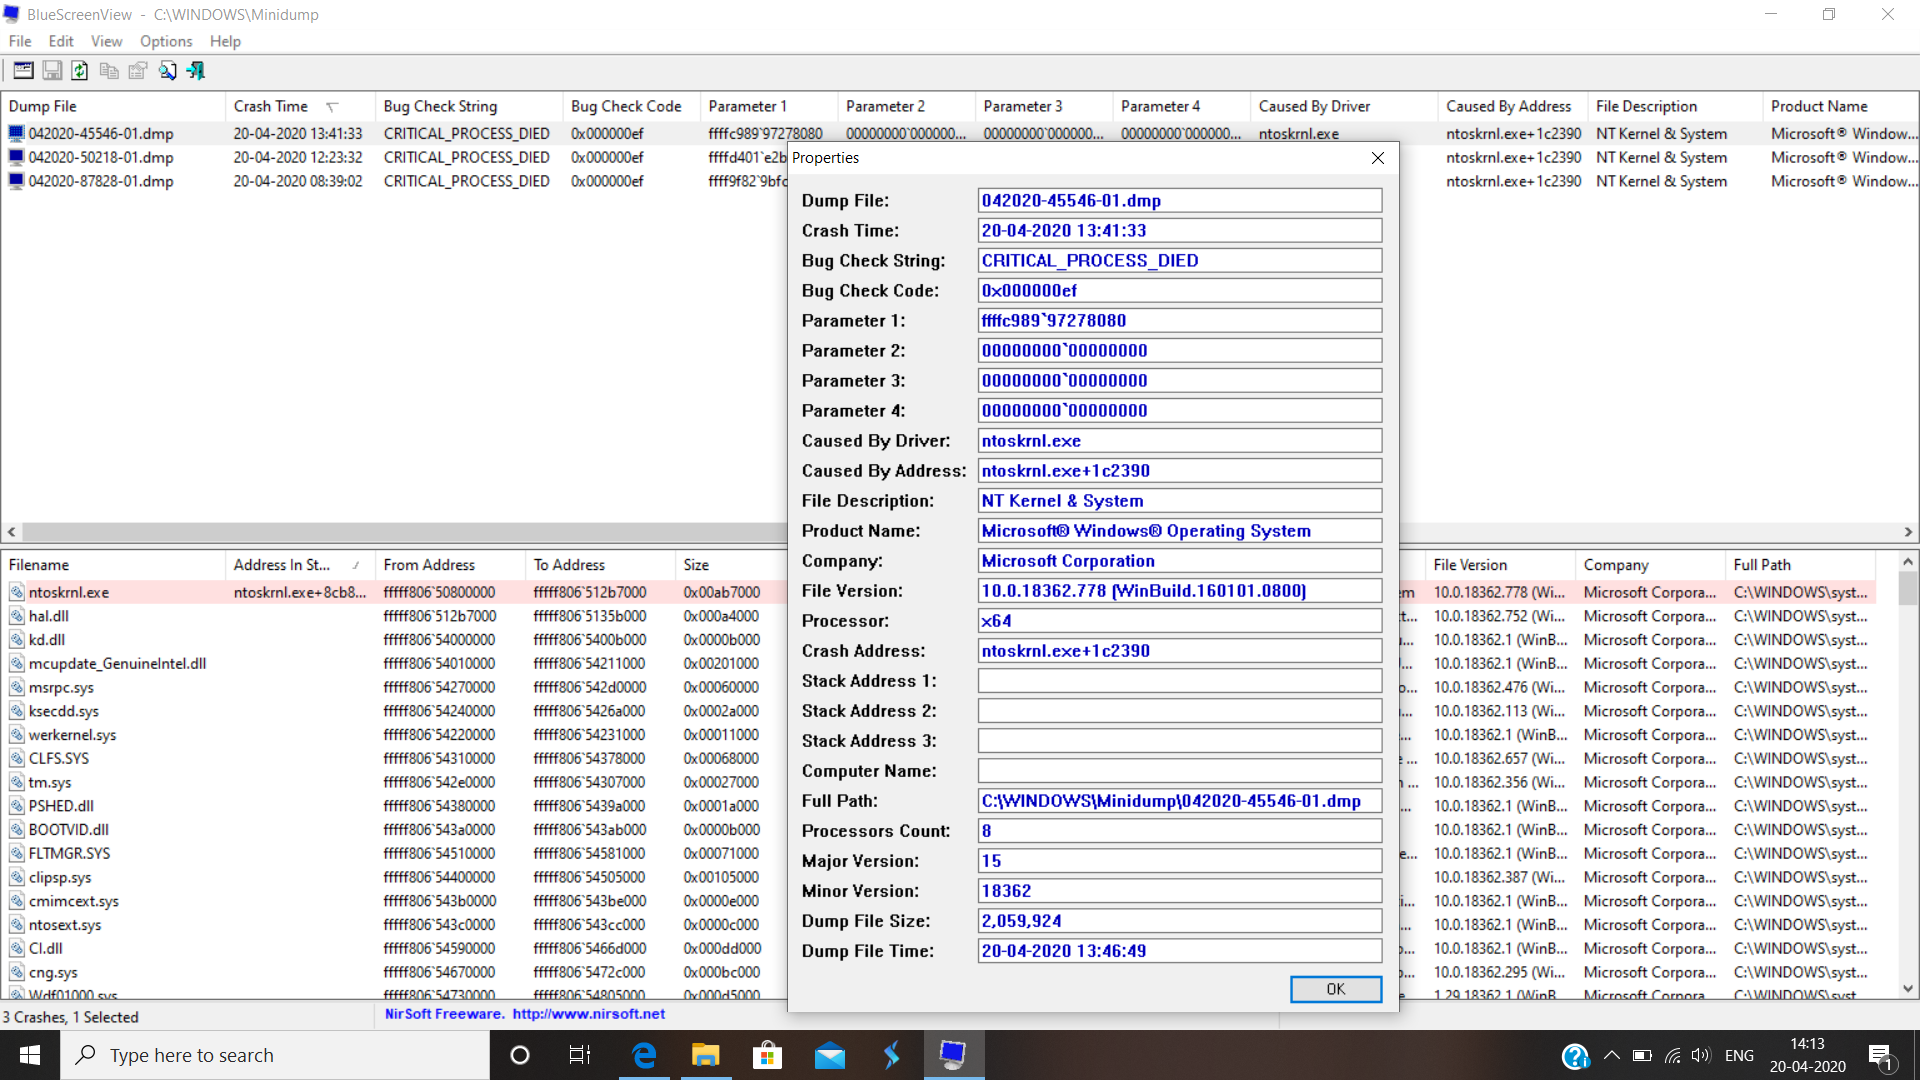
Task: Open the nirsoft.net link in status bar
Action: pyautogui.click(x=588, y=1014)
